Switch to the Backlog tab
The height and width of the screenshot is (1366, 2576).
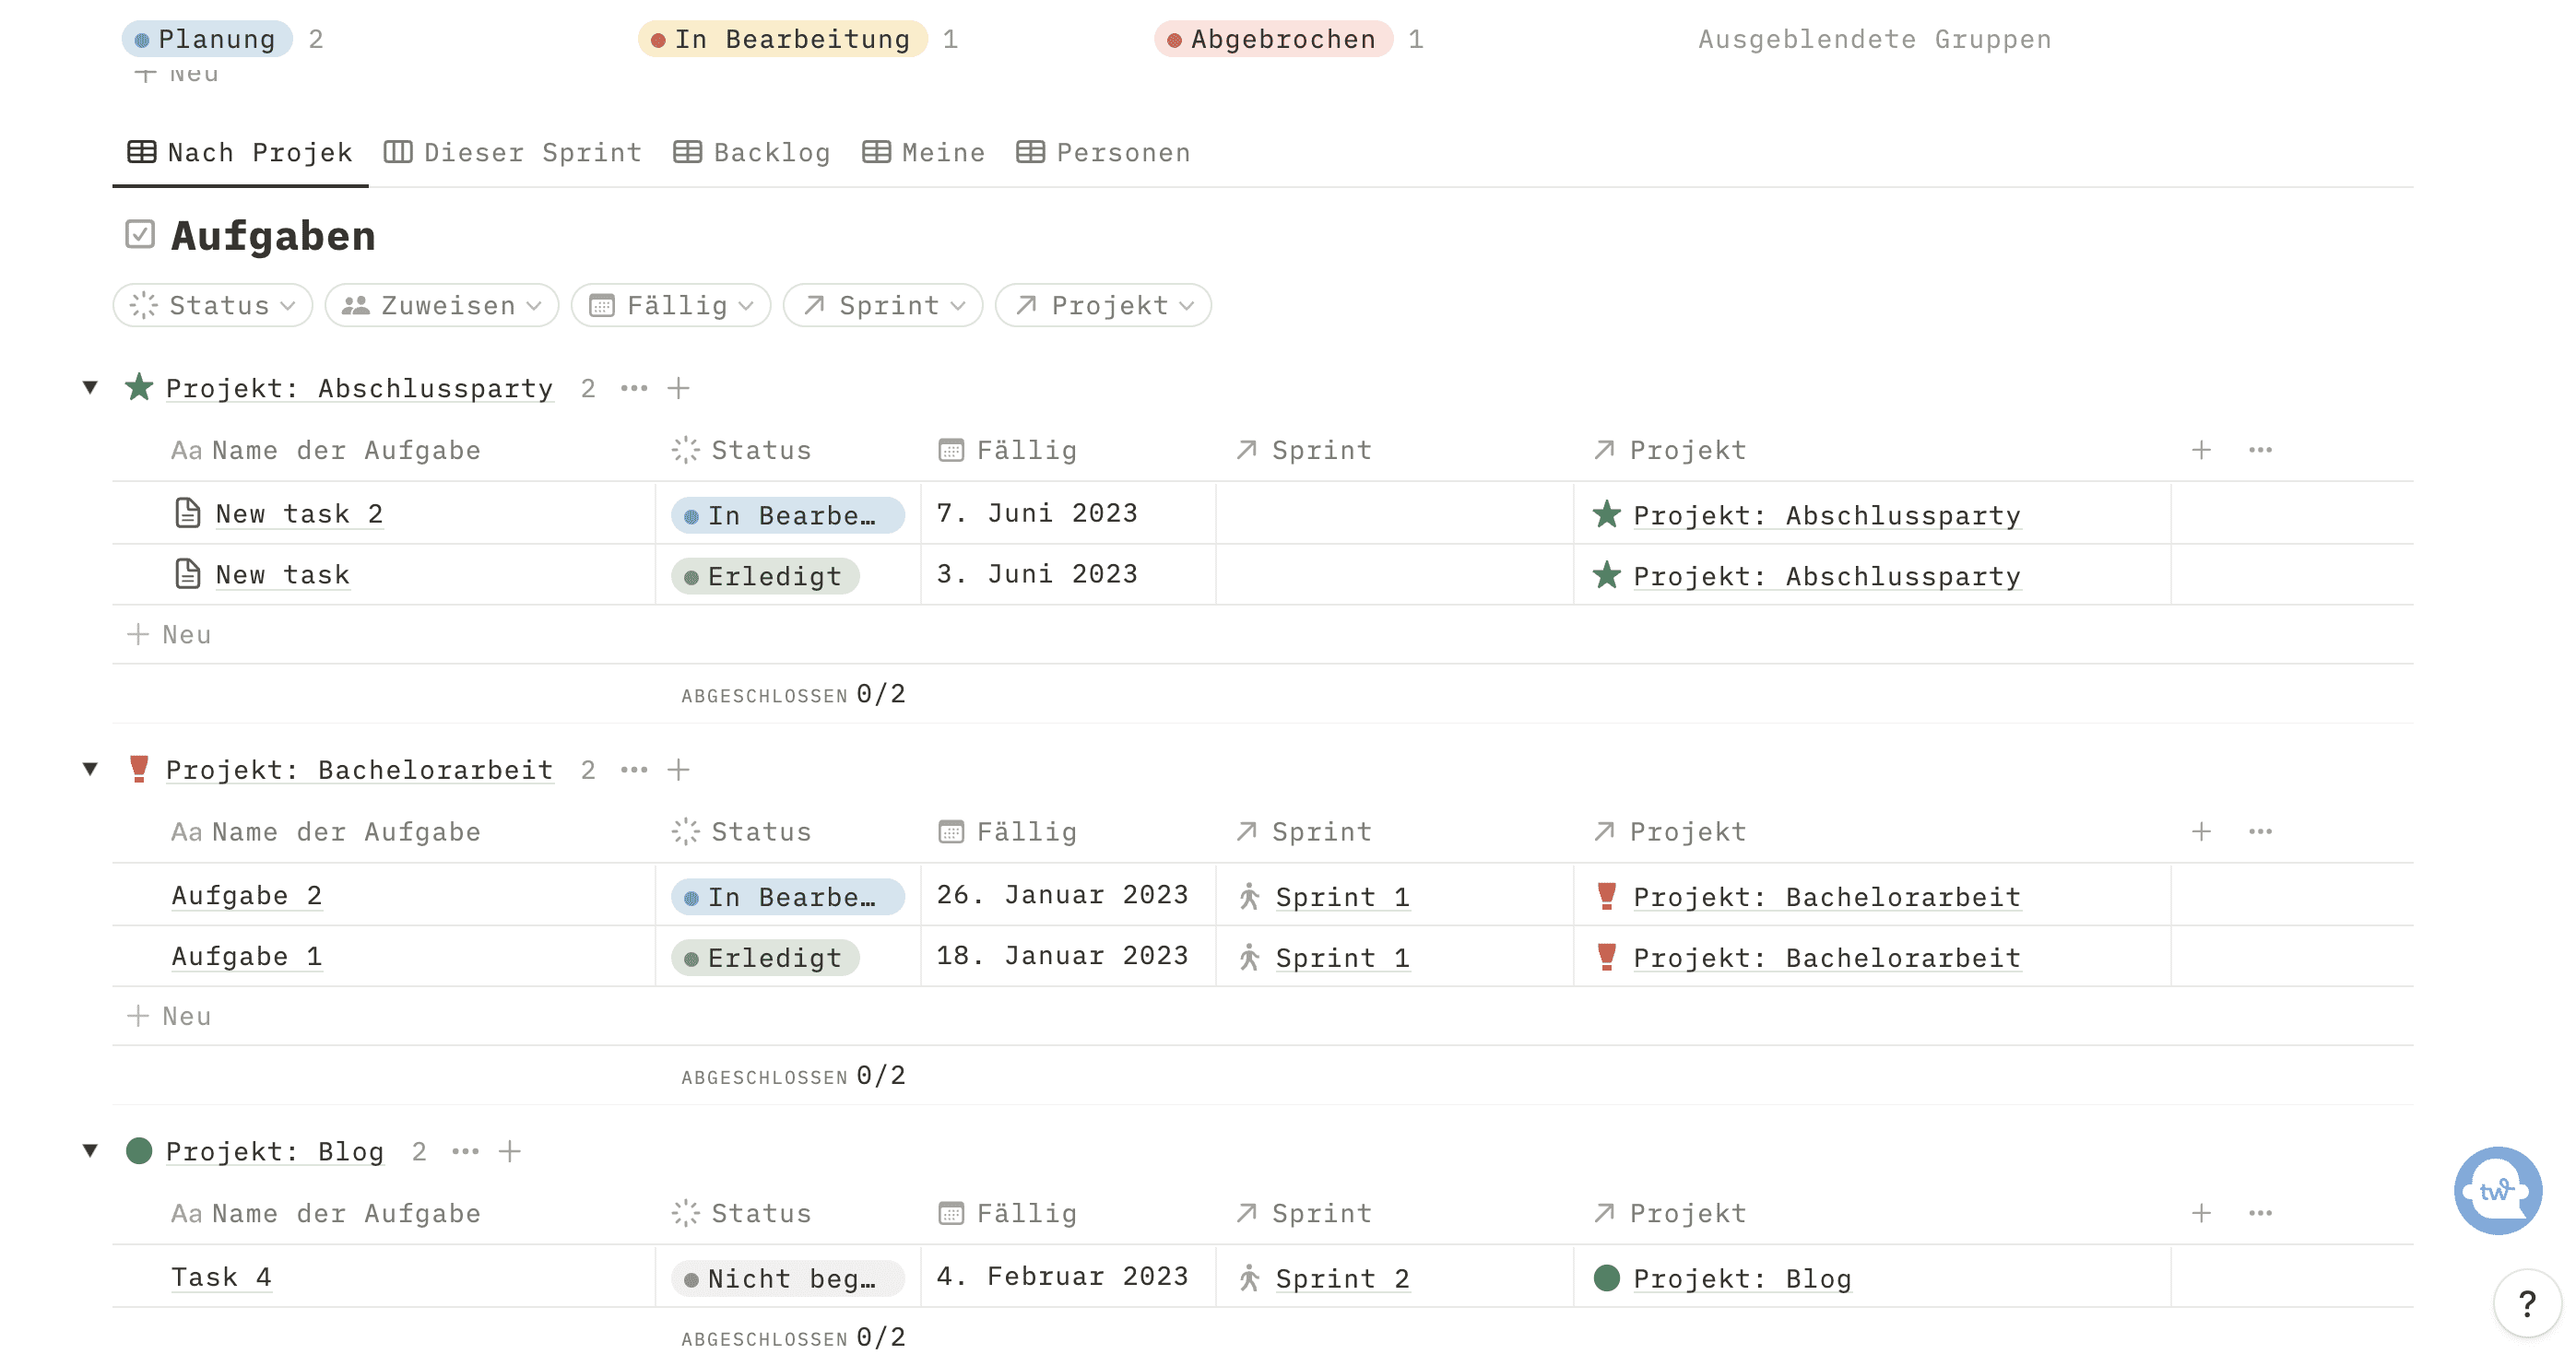pyautogui.click(x=752, y=153)
